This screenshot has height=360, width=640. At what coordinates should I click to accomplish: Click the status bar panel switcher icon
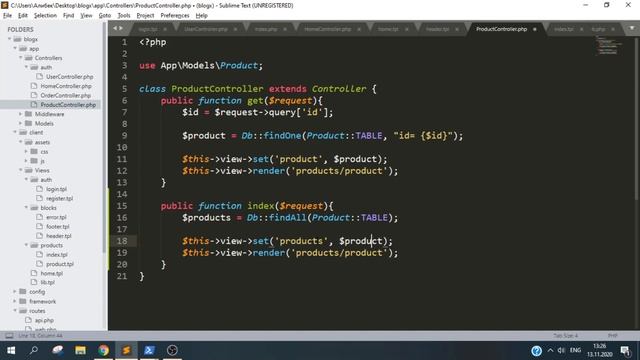(9, 336)
